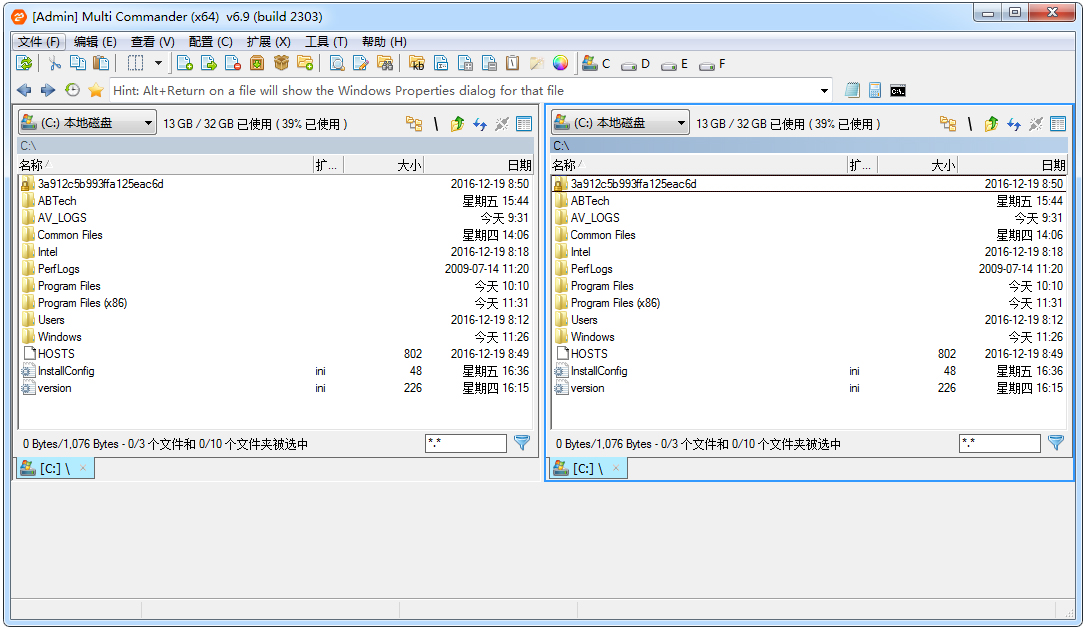
Task: Expand left panel drive selector dropdown
Action: click(x=148, y=123)
